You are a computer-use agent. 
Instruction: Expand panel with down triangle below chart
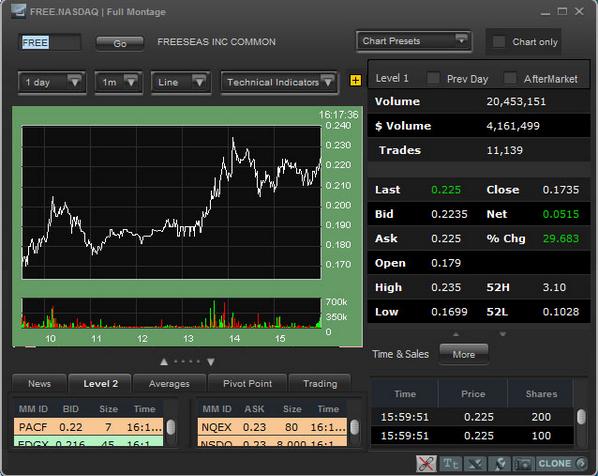[211, 362]
